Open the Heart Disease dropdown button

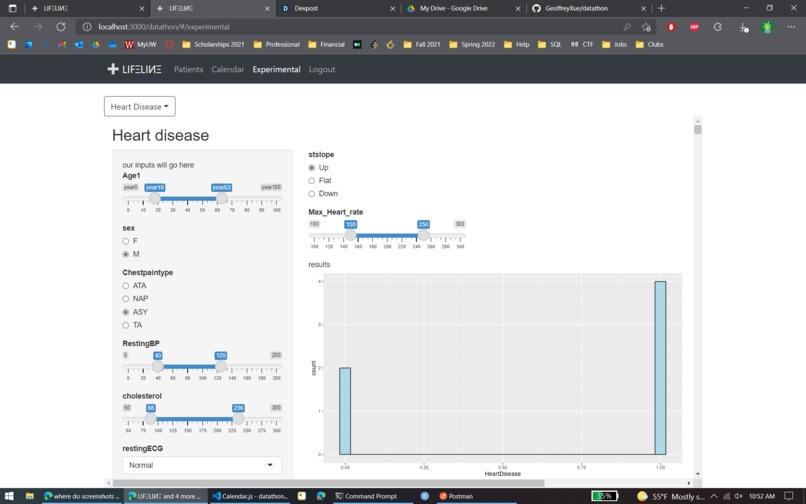(140, 106)
